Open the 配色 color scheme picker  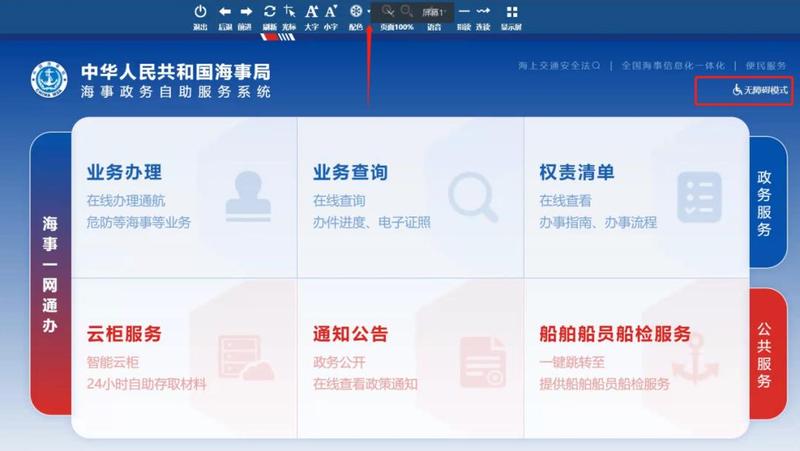(x=356, y=12)
